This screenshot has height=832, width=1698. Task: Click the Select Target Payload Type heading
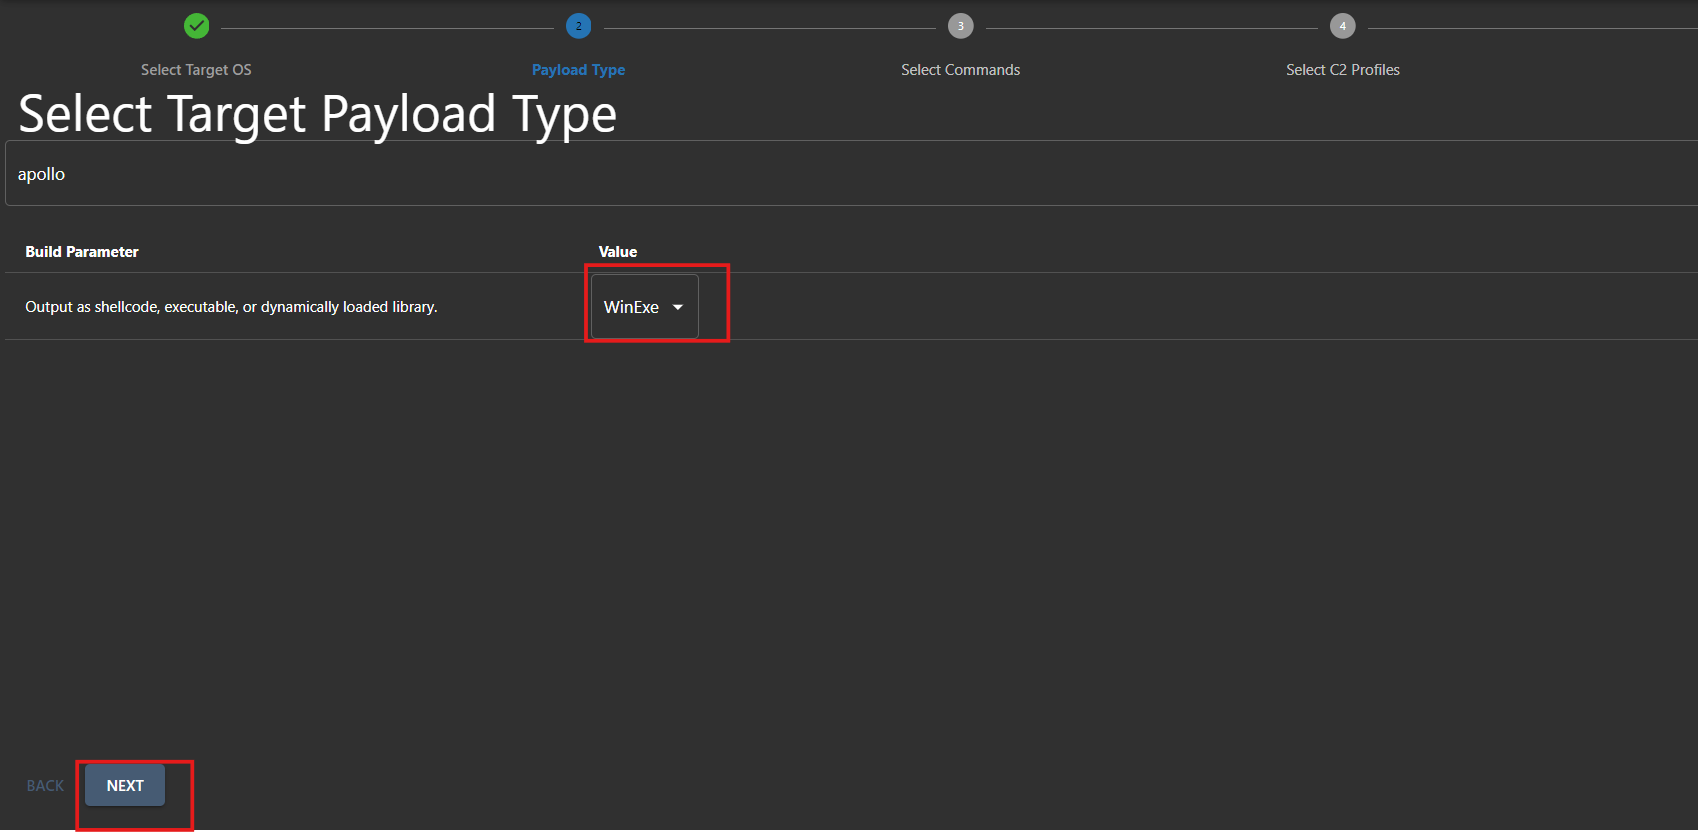click(x=318, y=114)
